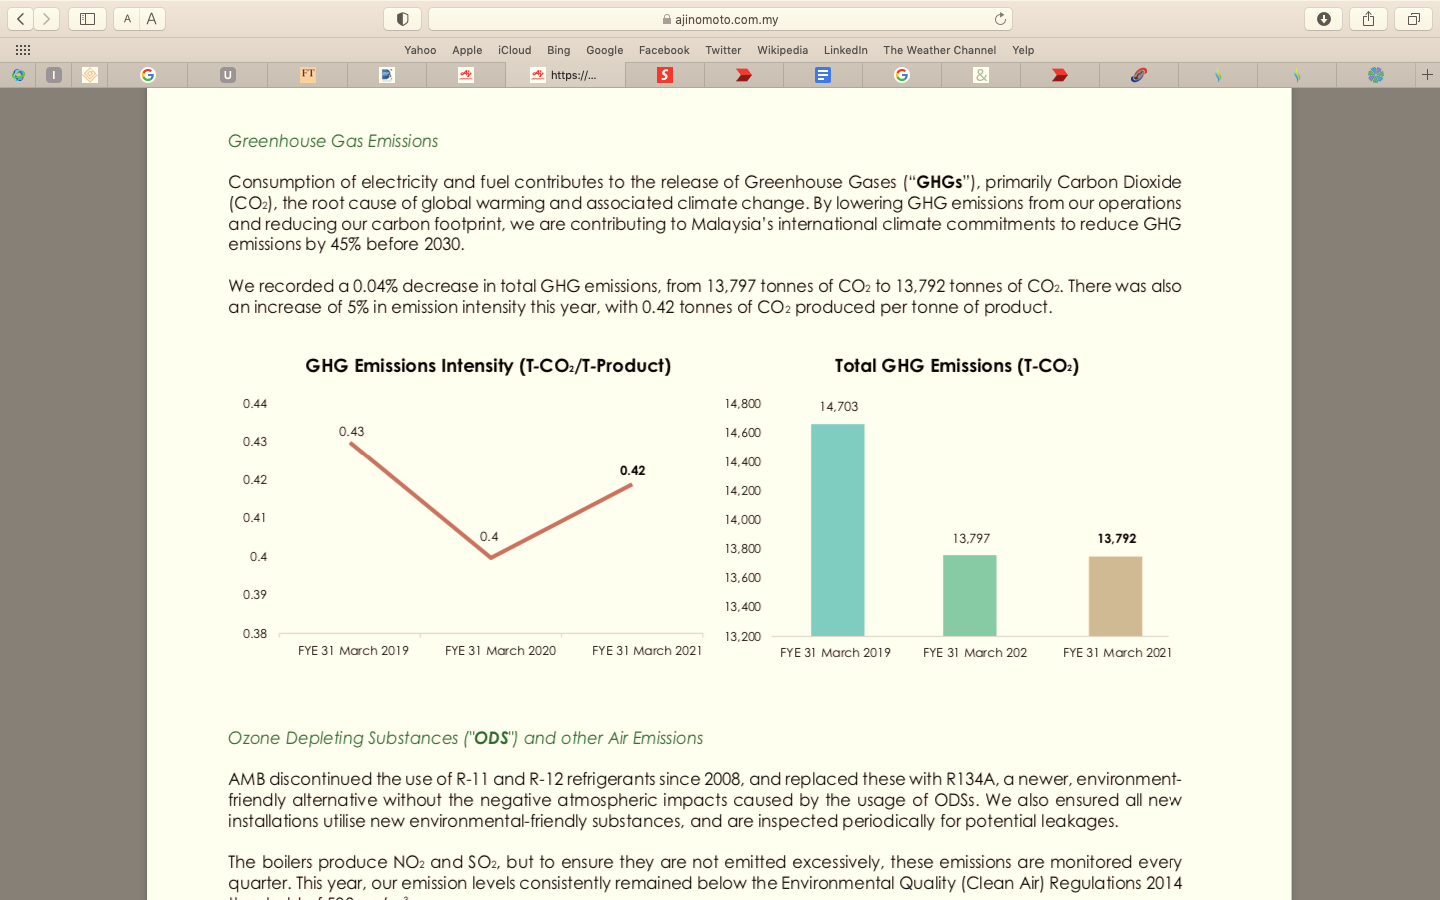Switch to the teal circular pattern icon tab

[x=1376, y=75]
